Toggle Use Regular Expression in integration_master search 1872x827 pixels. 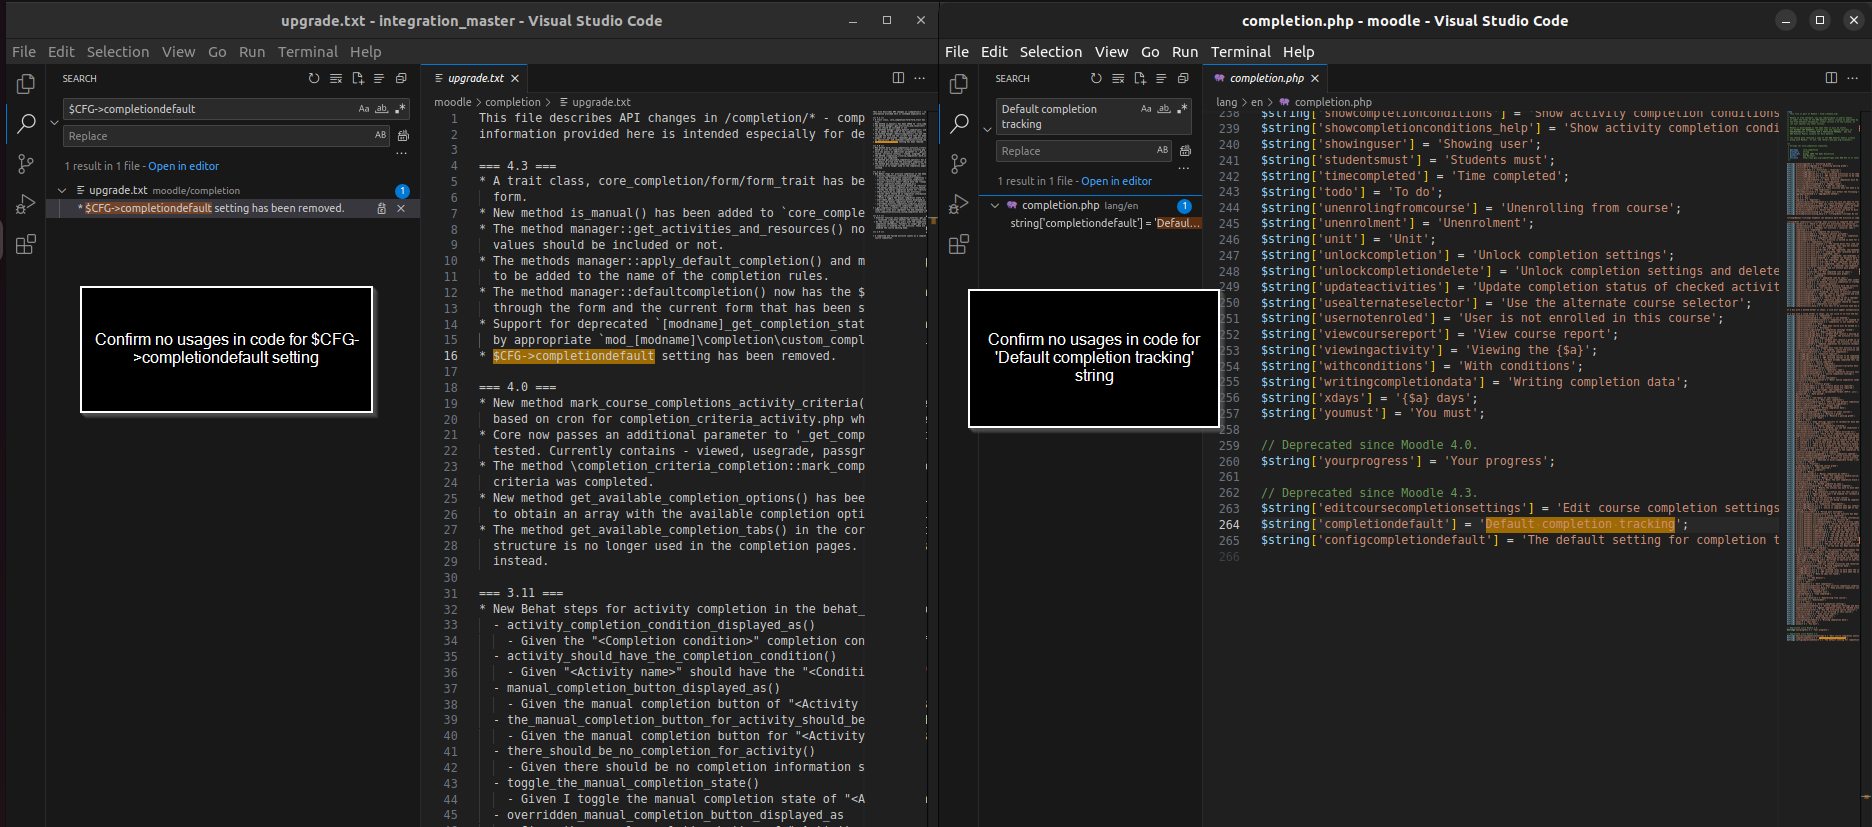tap(400, 109)
